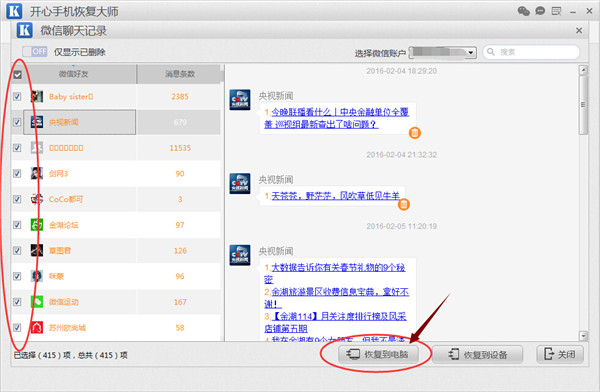600x392 pixels.
Task: Click 剑网3 contact avatar
Action: [37, 173]
